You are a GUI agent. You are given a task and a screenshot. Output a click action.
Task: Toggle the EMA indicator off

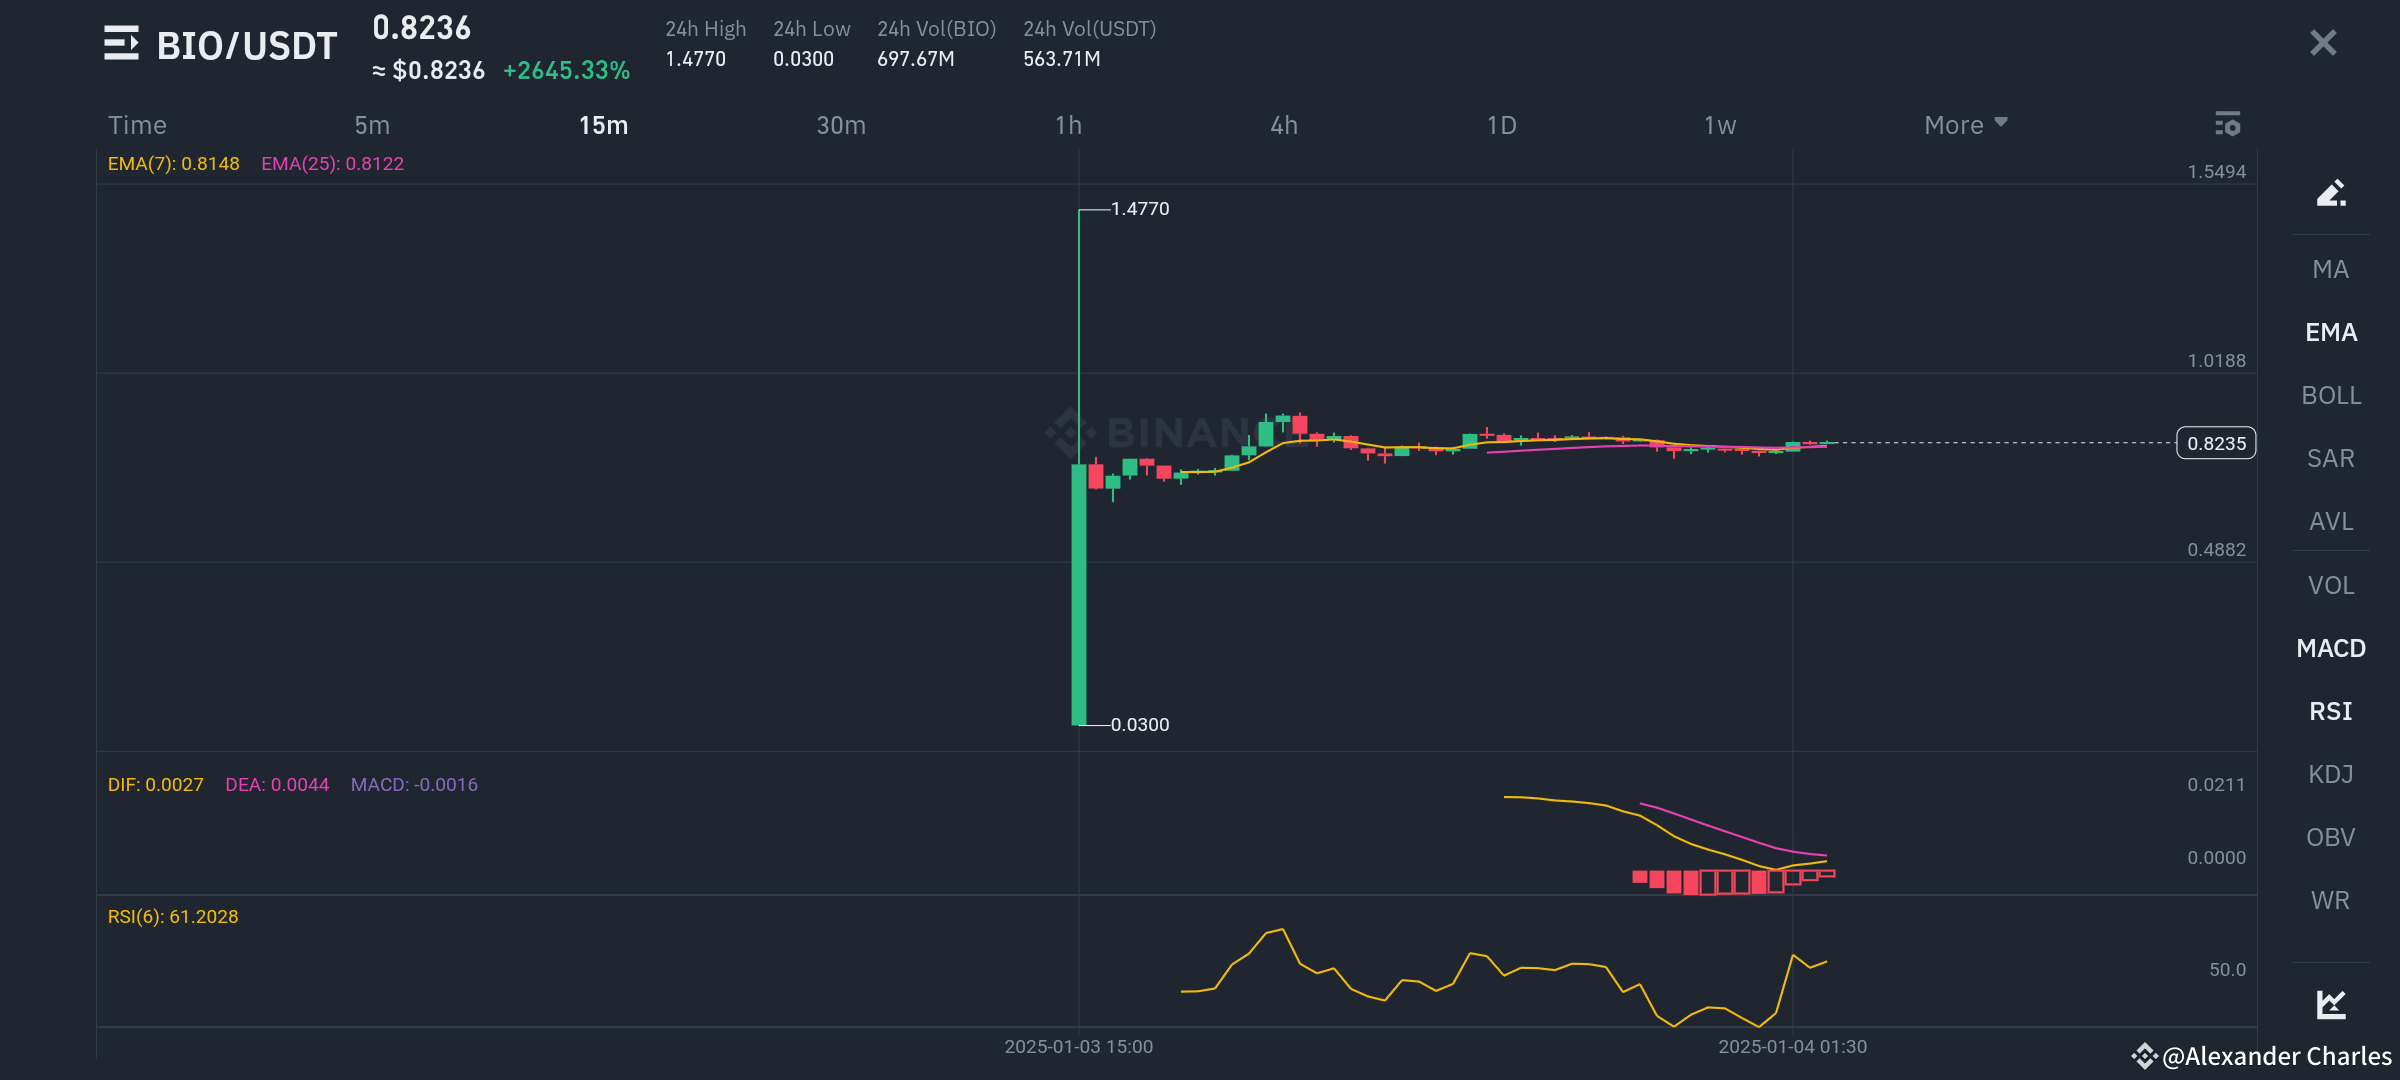pos(2331,332)
